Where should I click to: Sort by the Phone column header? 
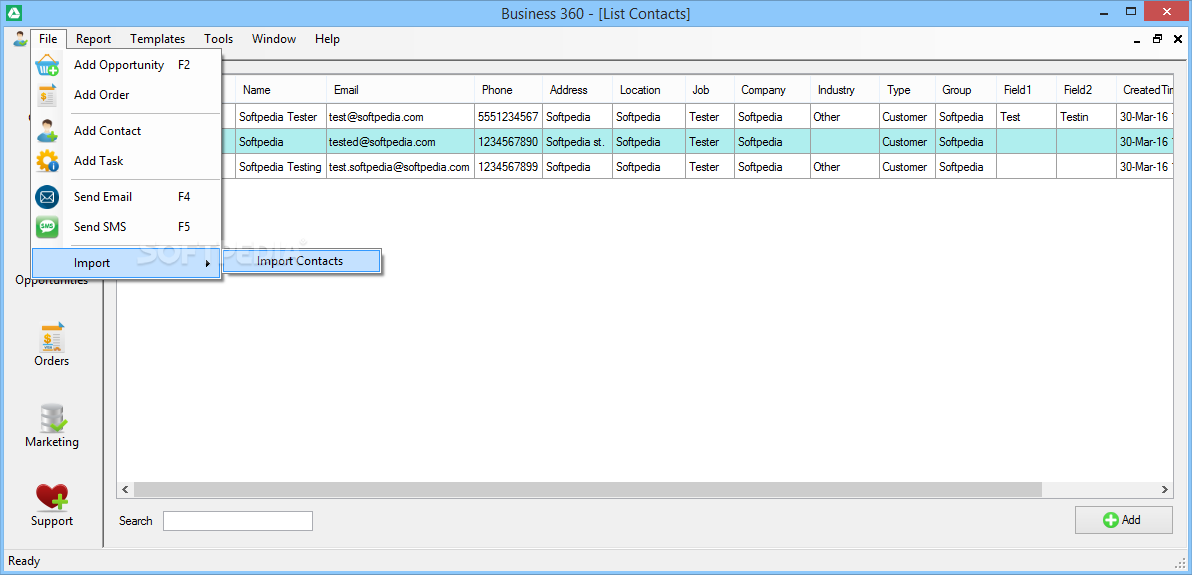509,90
